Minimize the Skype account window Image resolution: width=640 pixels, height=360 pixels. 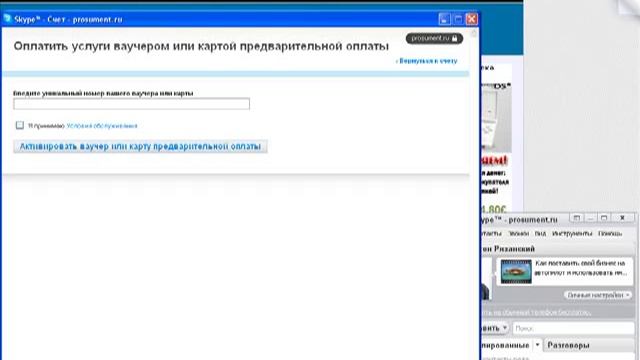(x=444, y=19)
